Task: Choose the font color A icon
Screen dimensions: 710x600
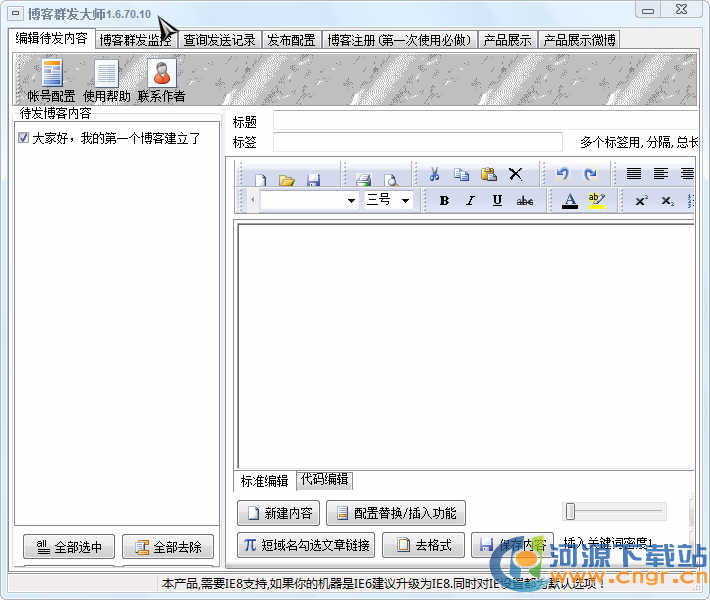Action: click(570, 200)
